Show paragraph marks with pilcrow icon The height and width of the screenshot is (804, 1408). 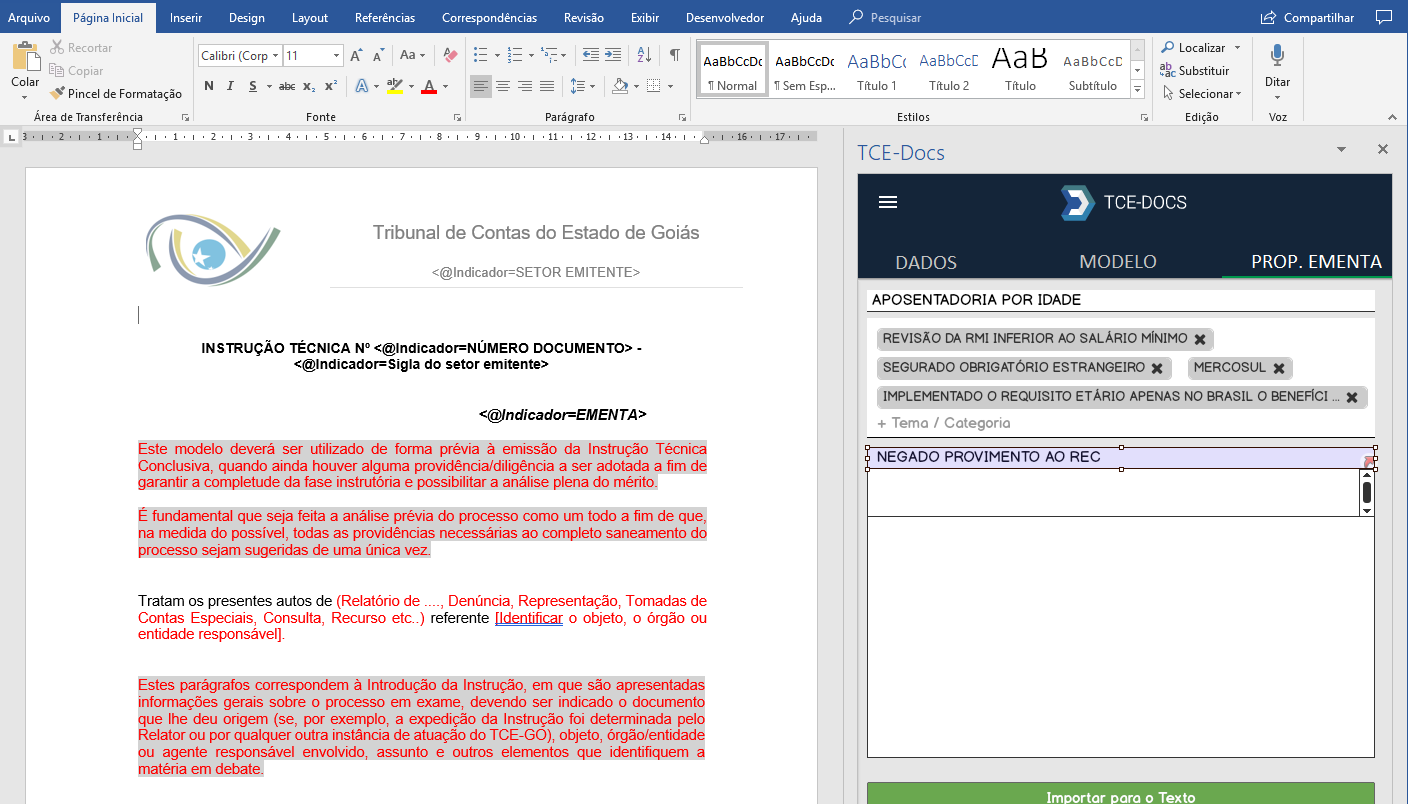coord(675,55)
